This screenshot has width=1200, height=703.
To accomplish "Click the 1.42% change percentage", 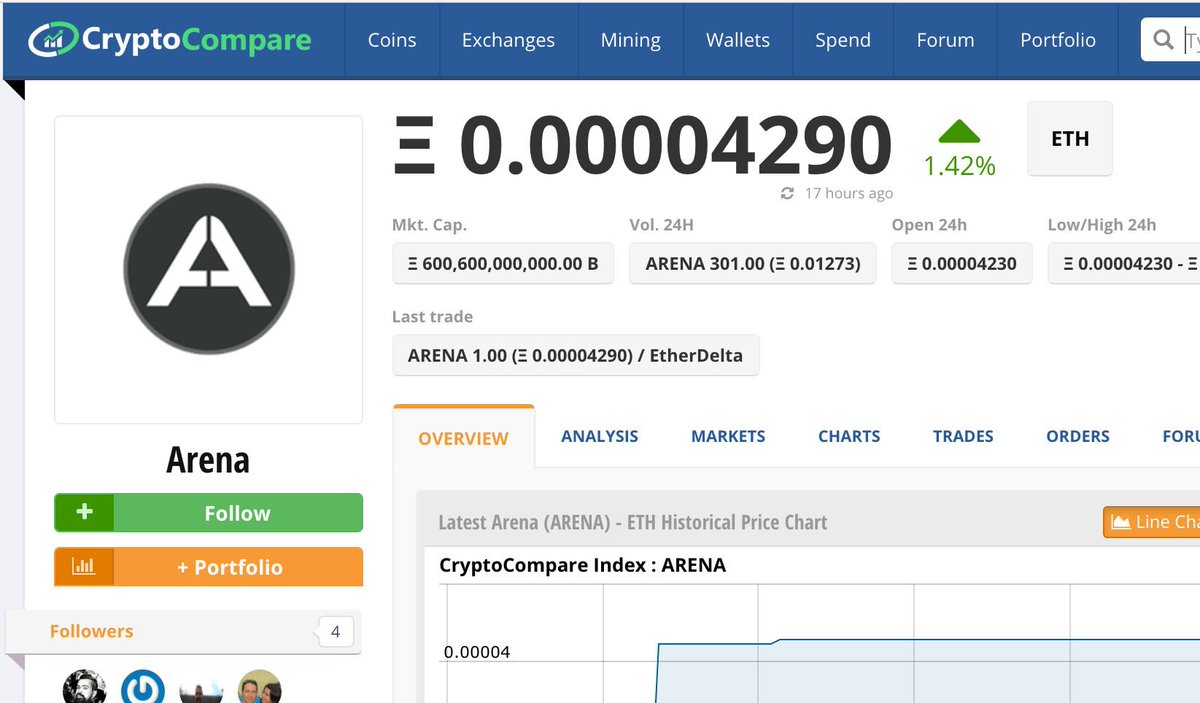I will click(x=959, y=166).
